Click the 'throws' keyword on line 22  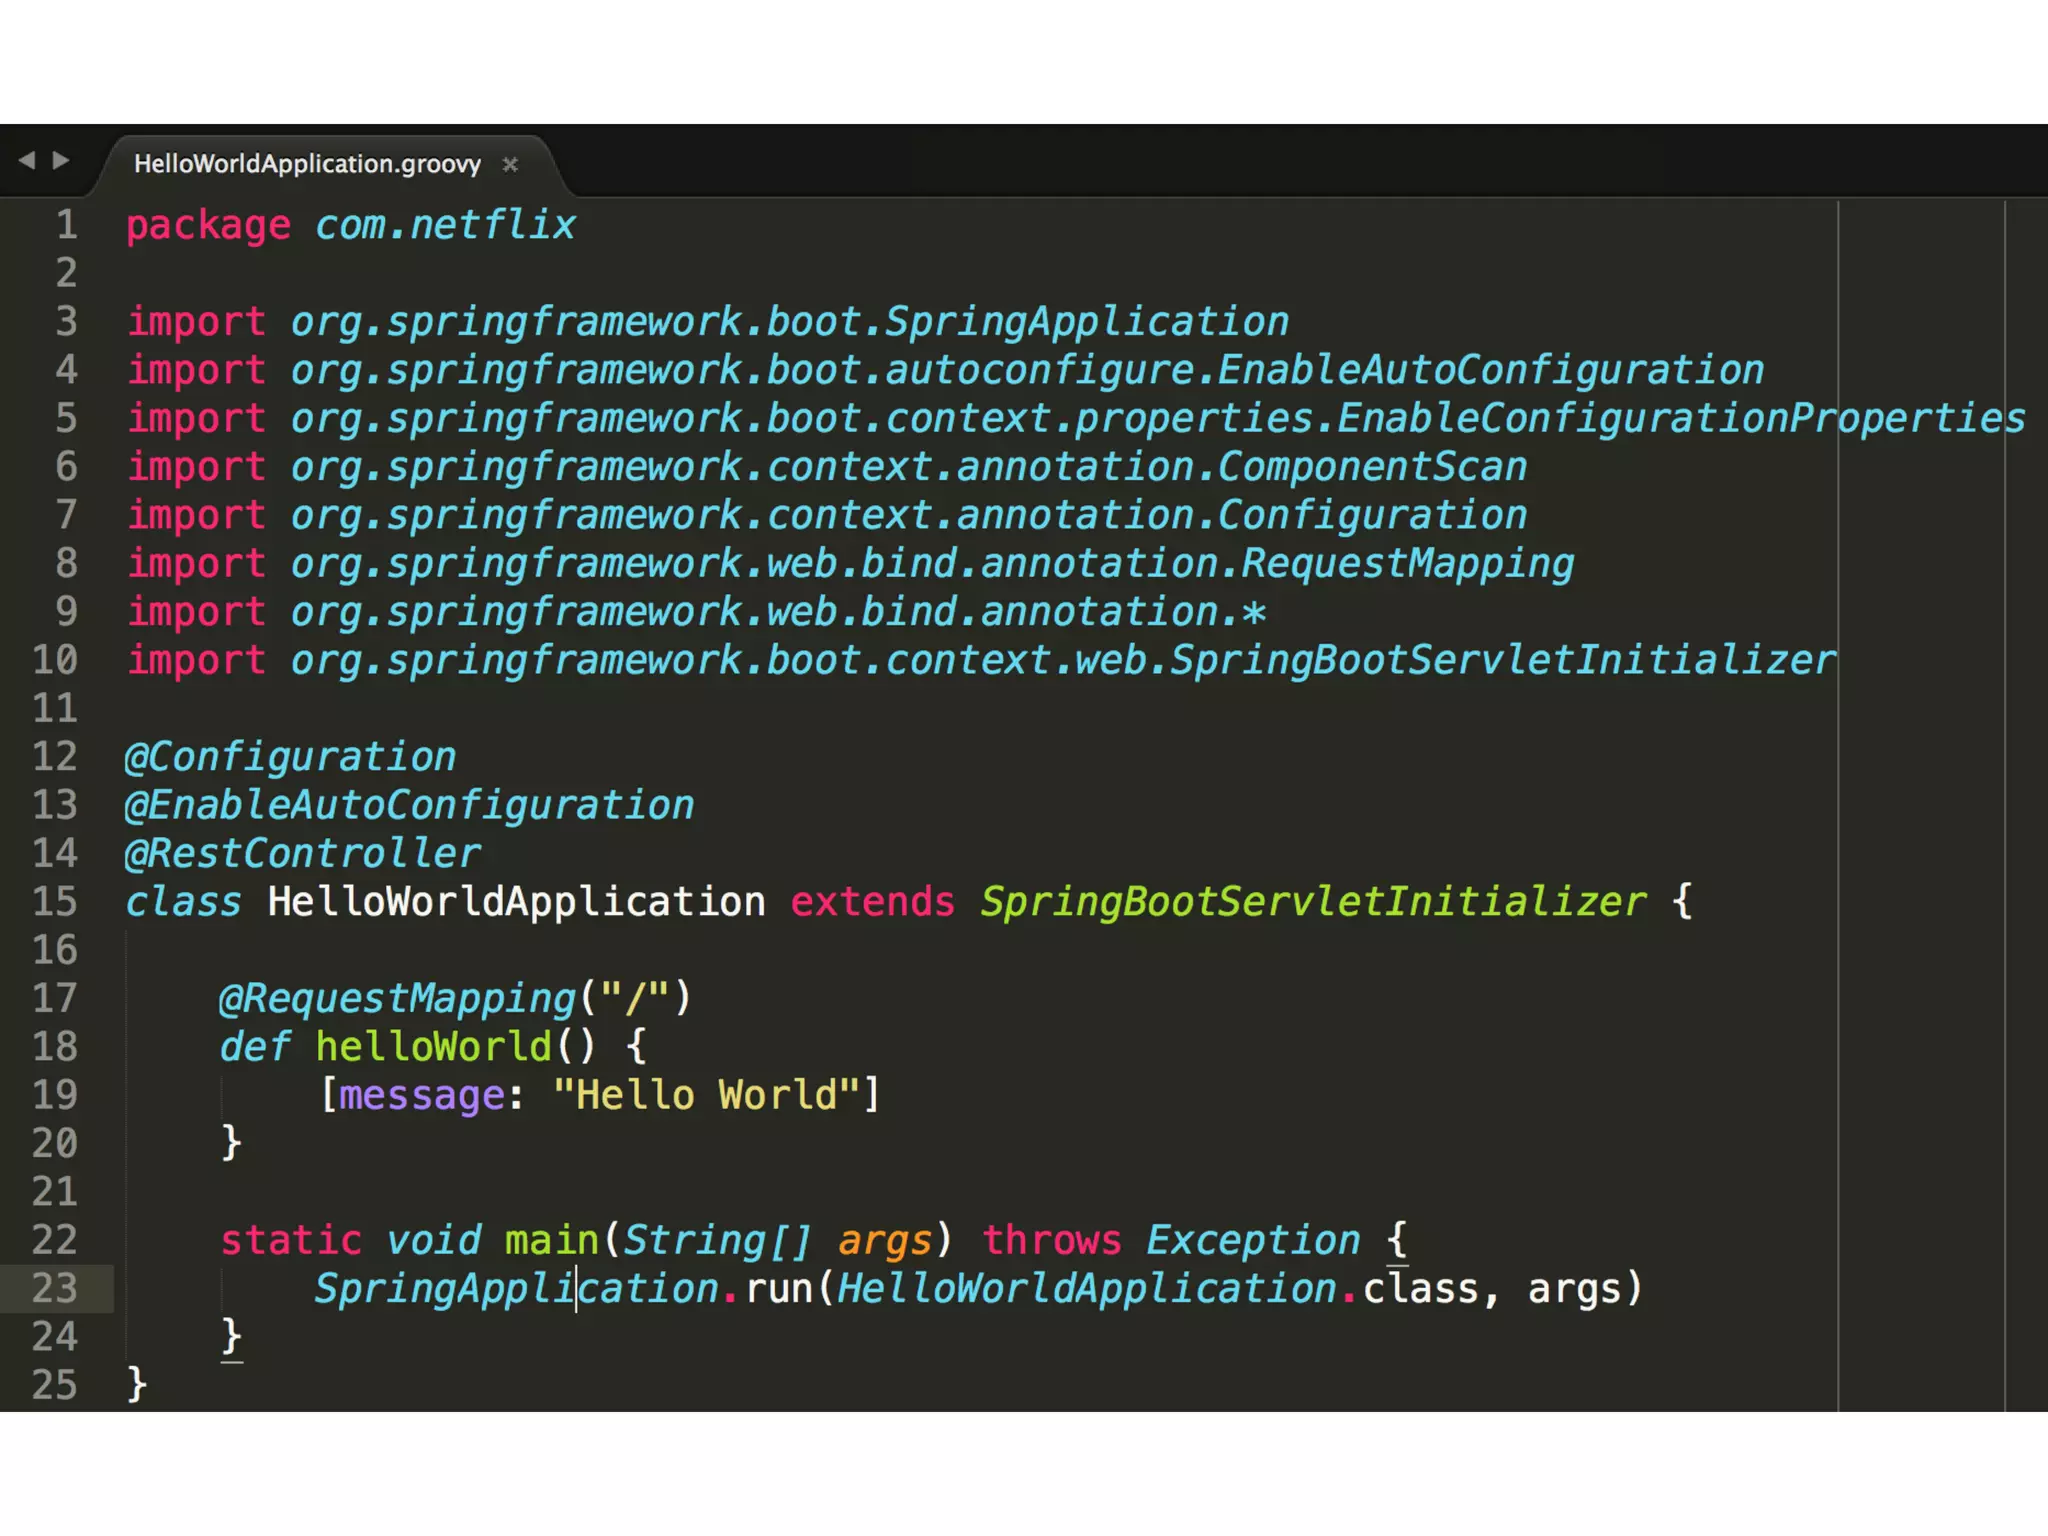click(1051, 1240)
